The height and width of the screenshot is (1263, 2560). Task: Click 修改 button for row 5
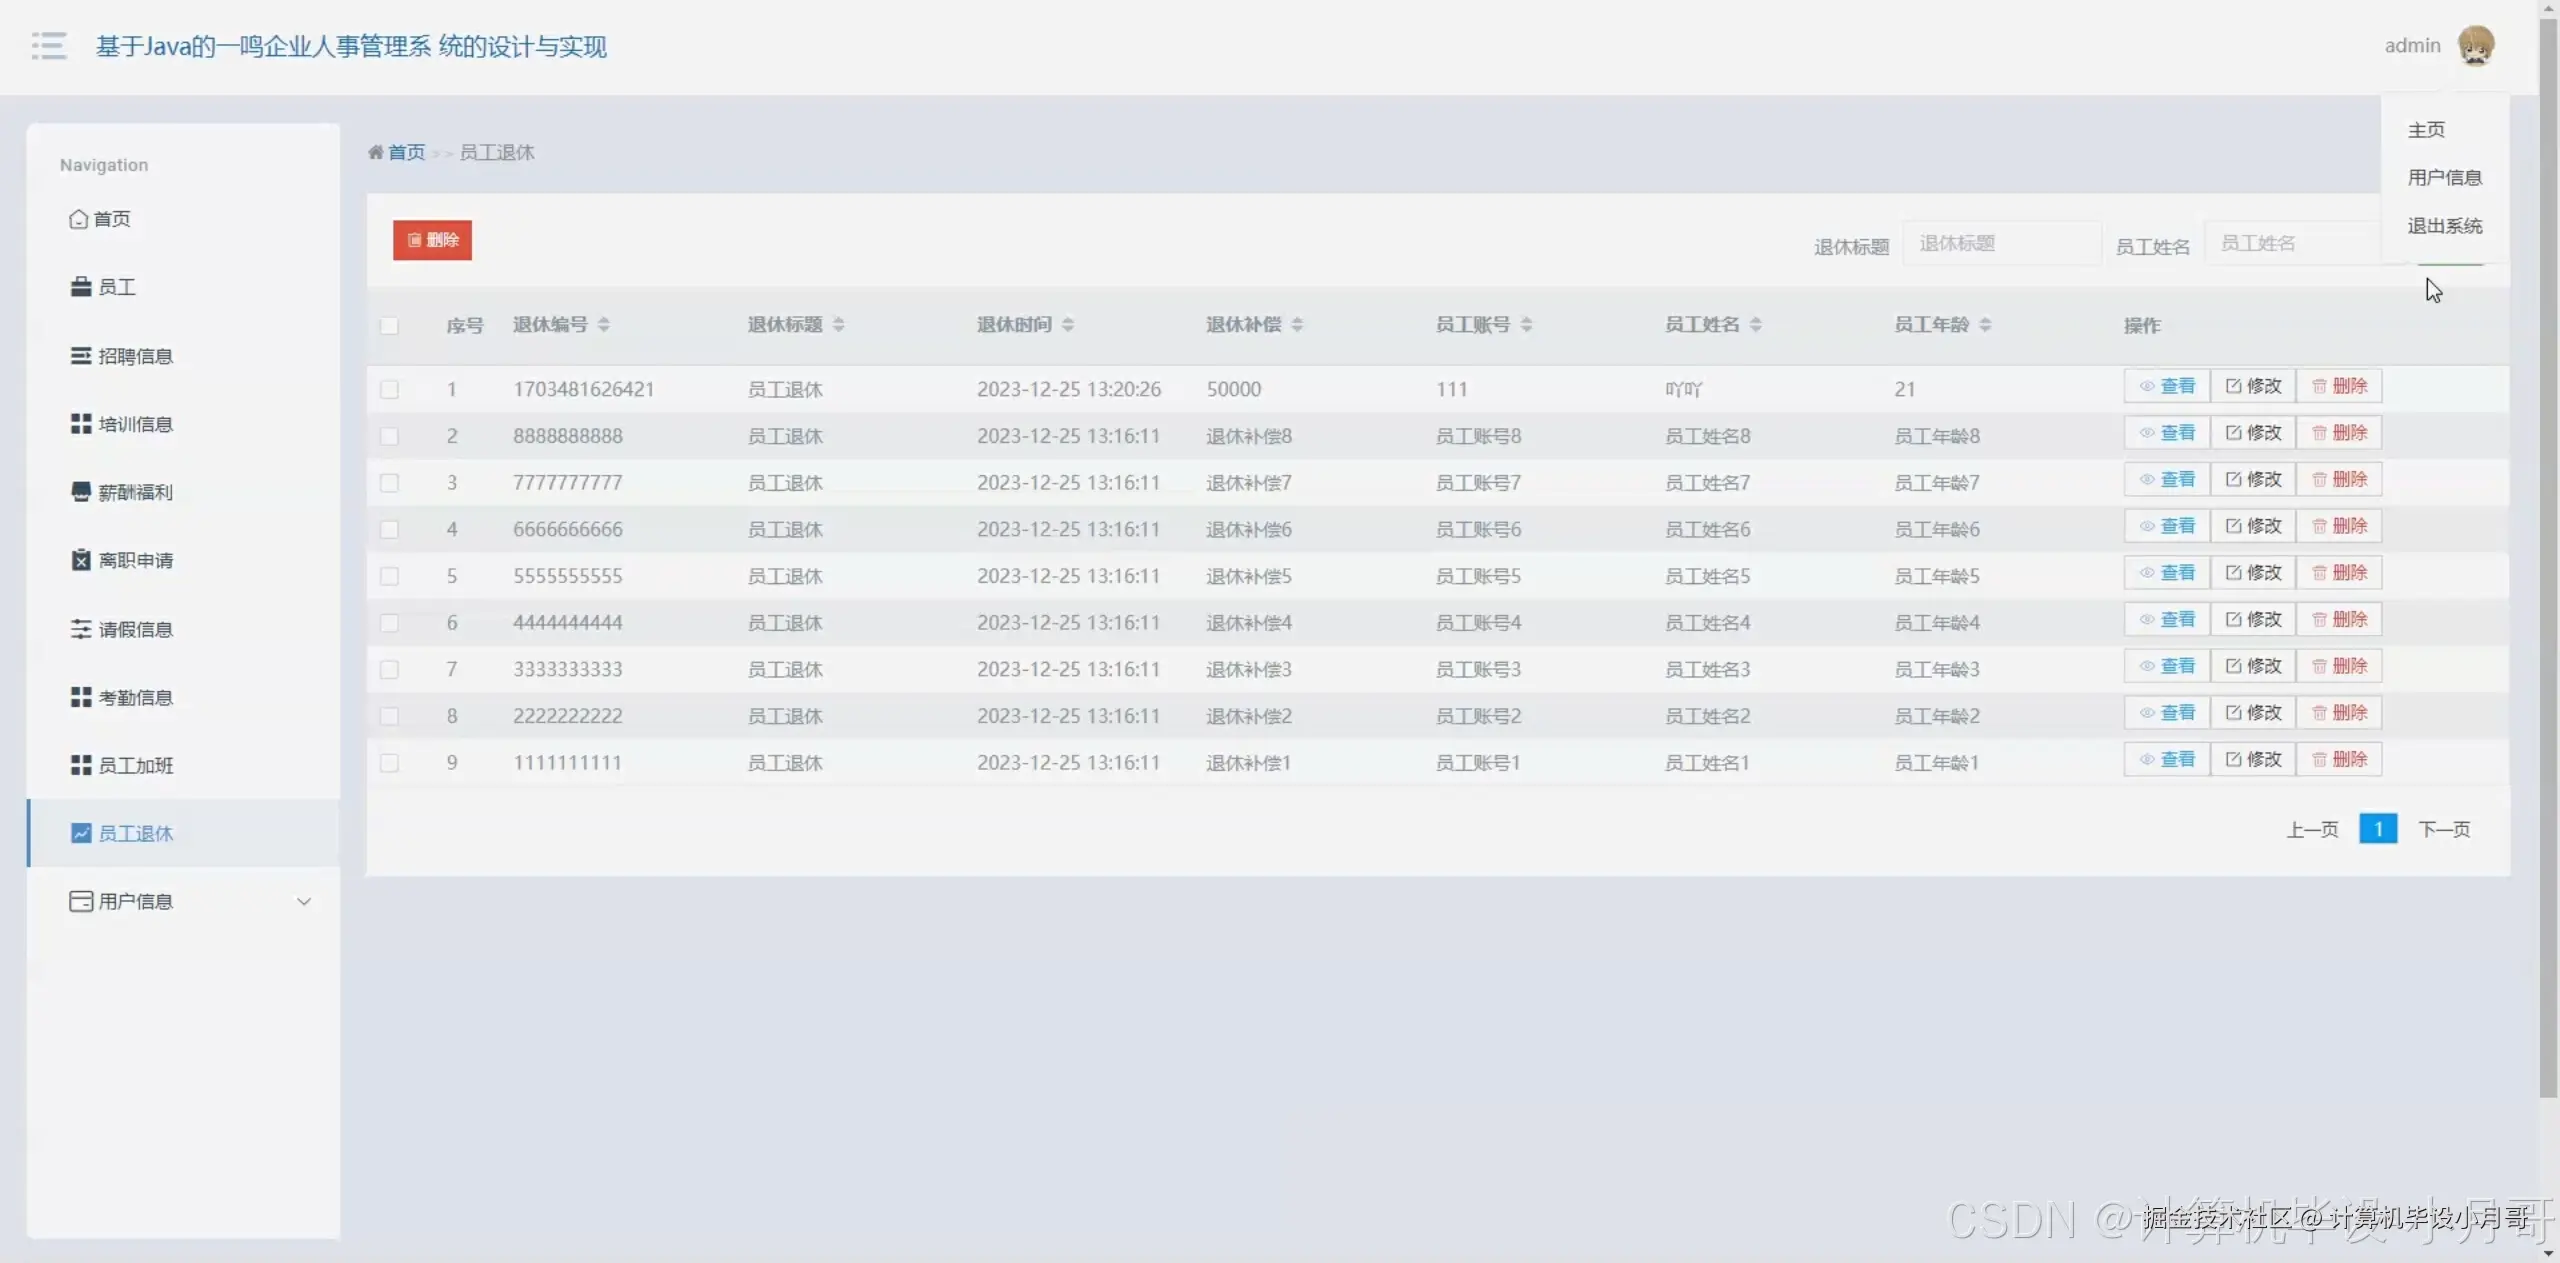point(2253,573)
